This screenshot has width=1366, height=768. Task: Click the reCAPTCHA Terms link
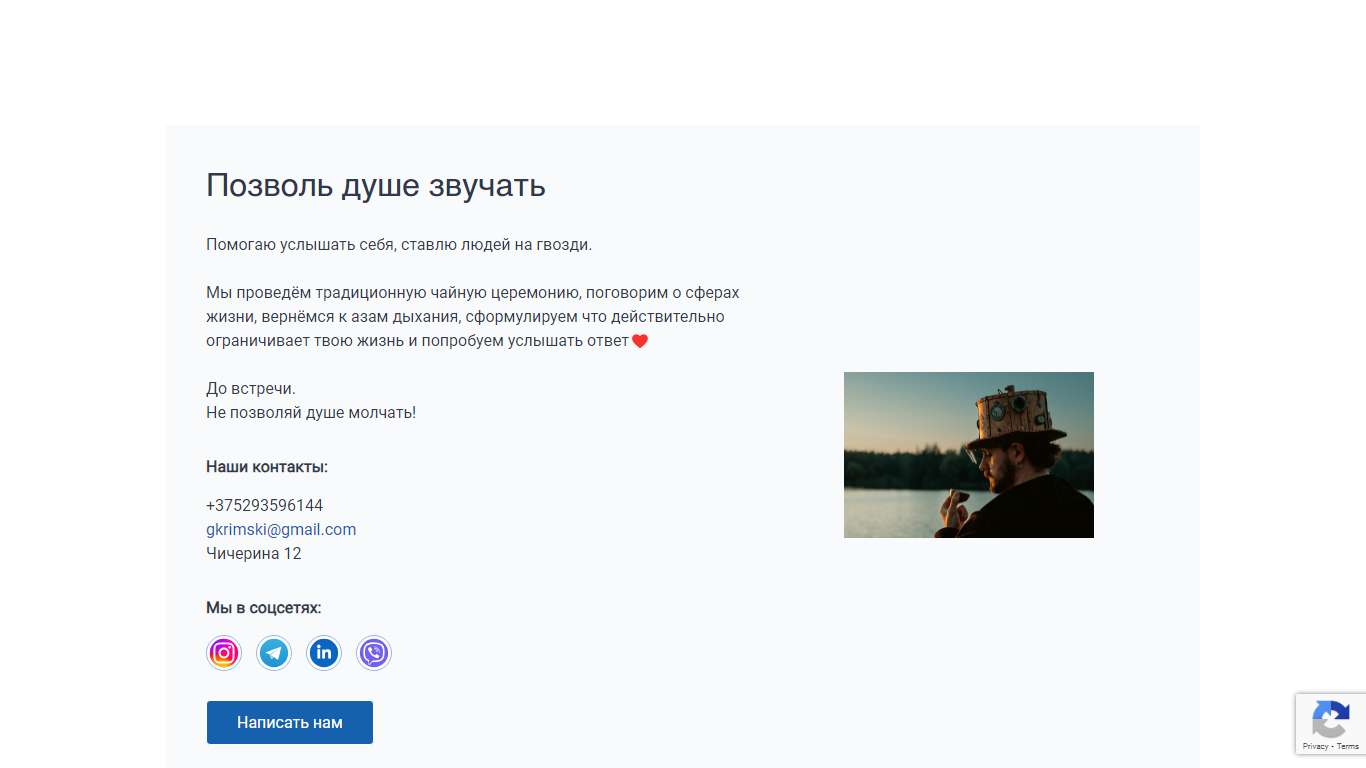[x=1348, y=746]
